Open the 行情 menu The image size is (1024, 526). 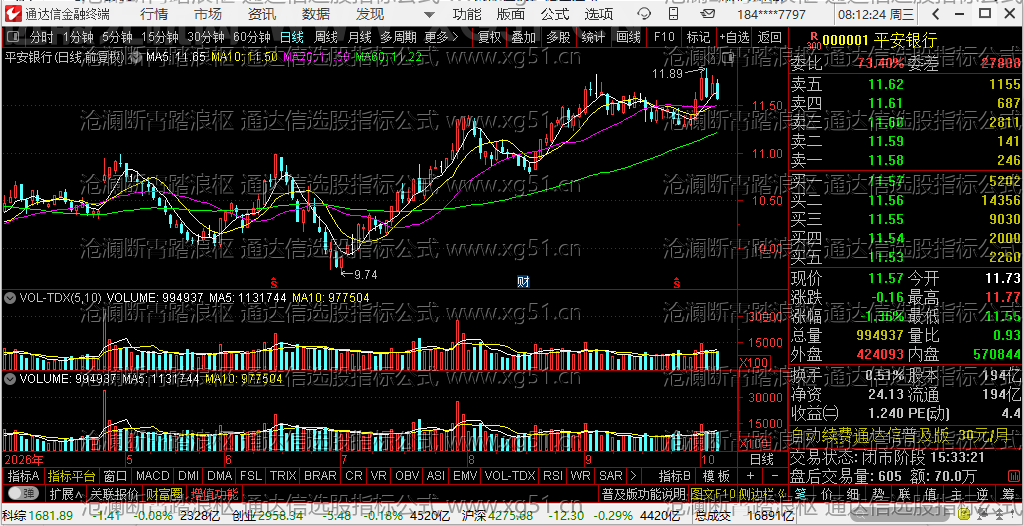(x=154, y=14)
